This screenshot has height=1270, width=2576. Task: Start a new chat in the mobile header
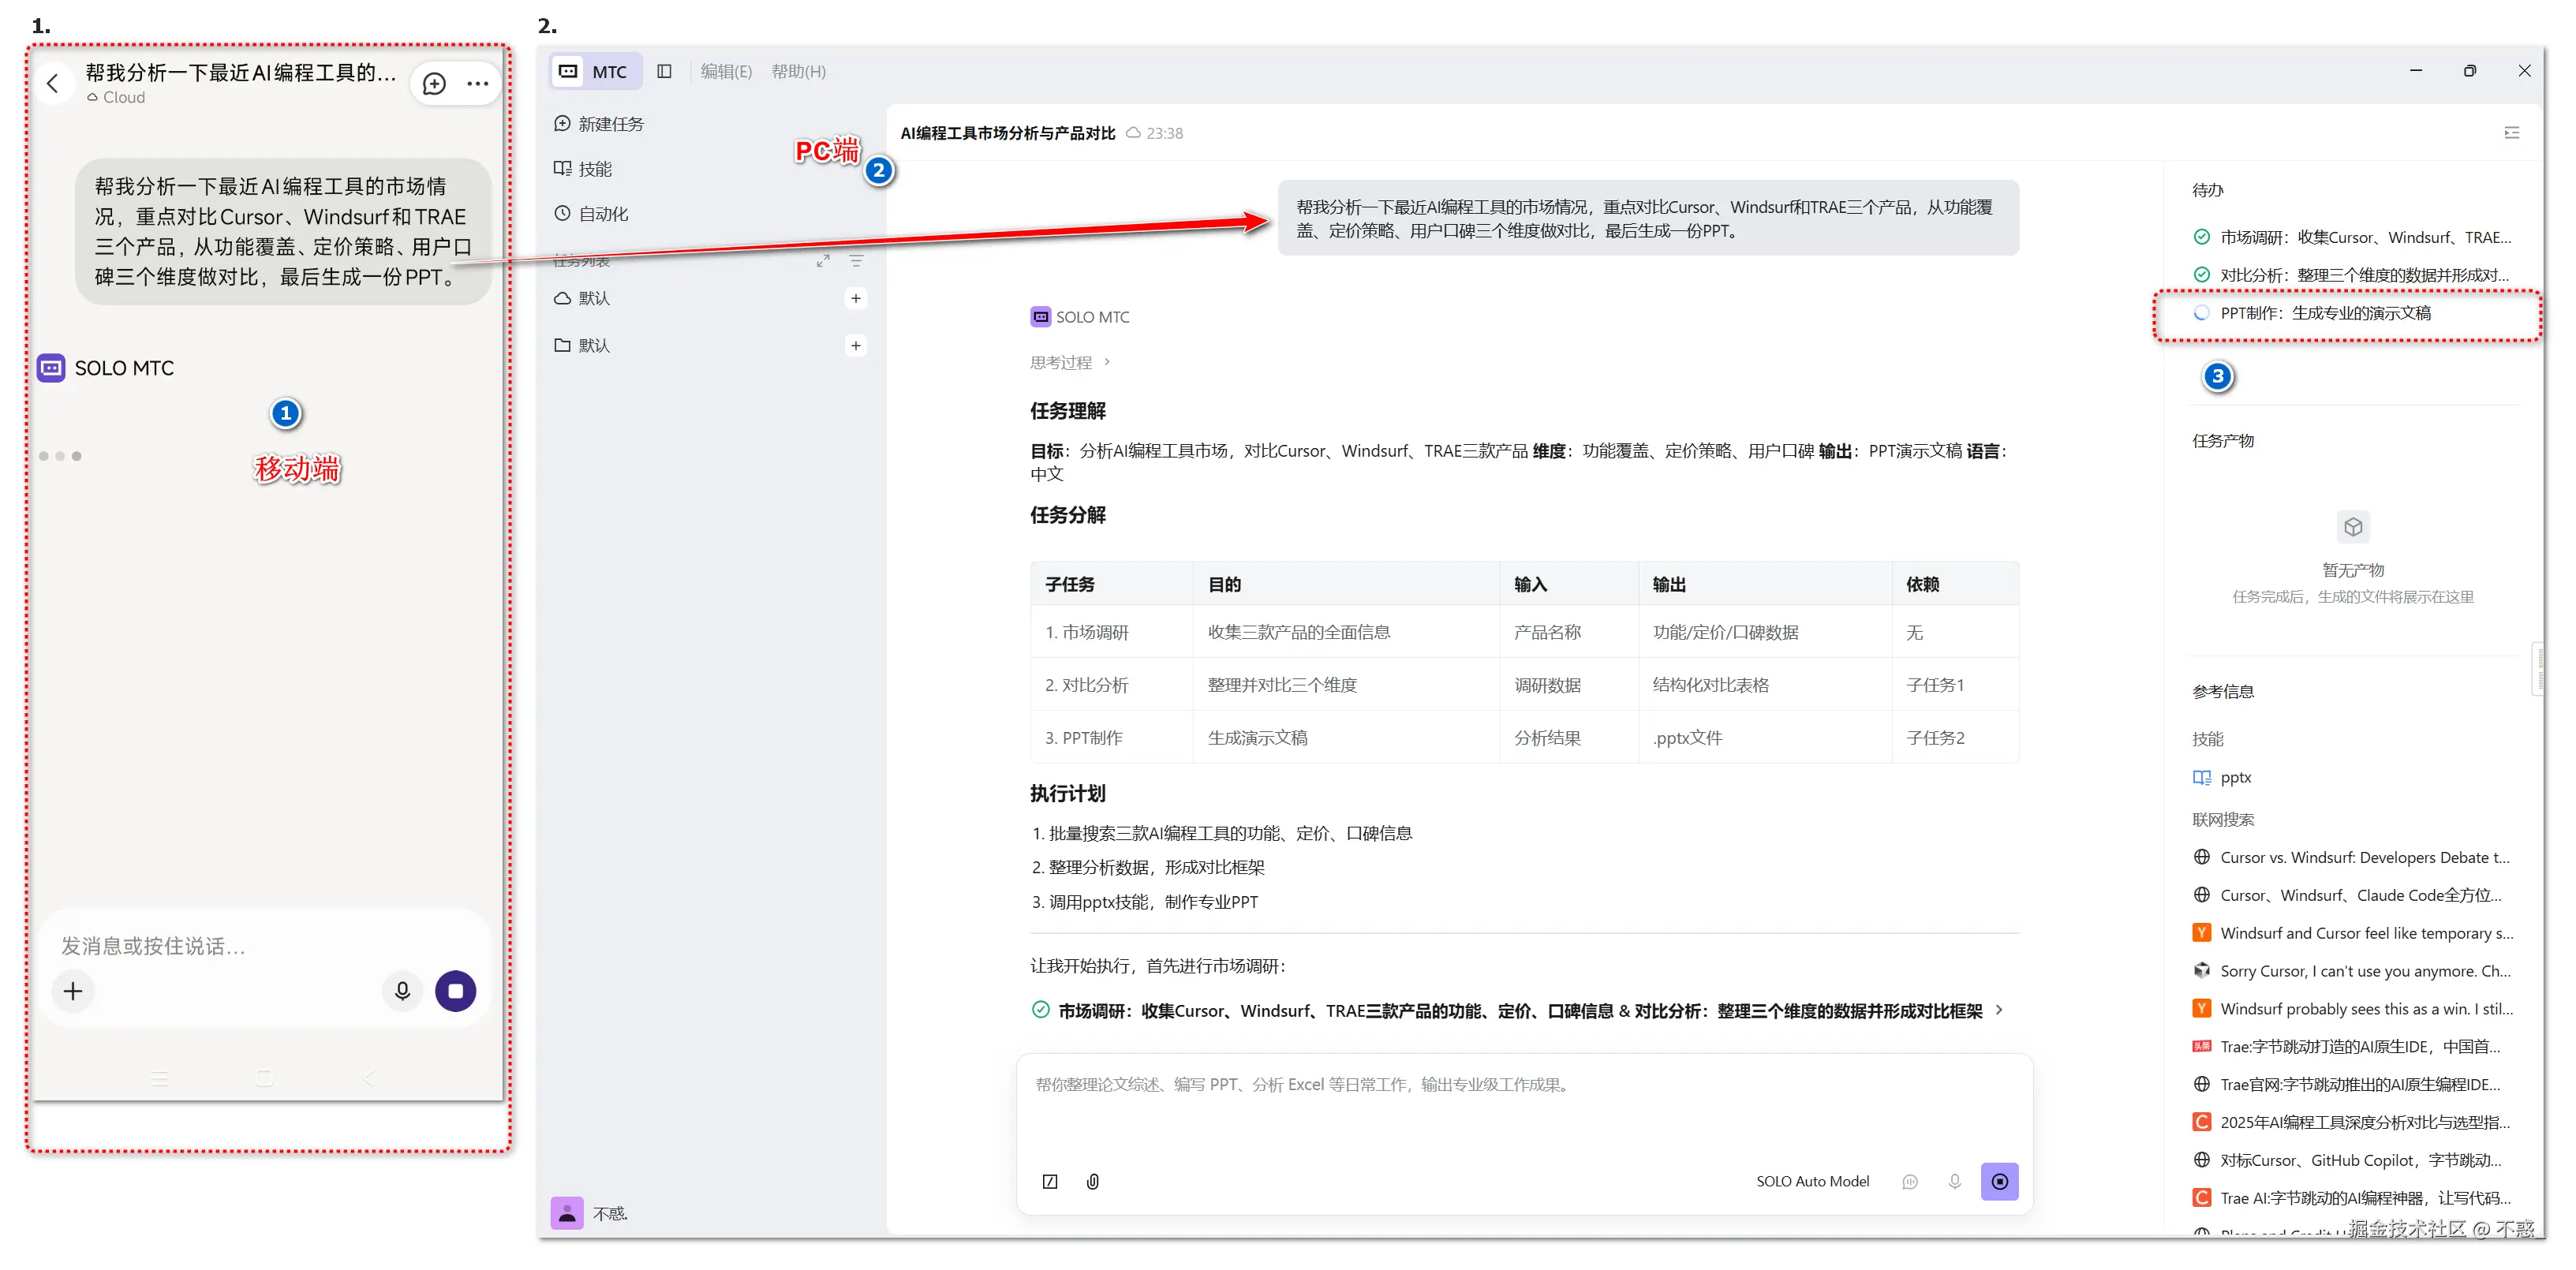[x=434, y=84]
